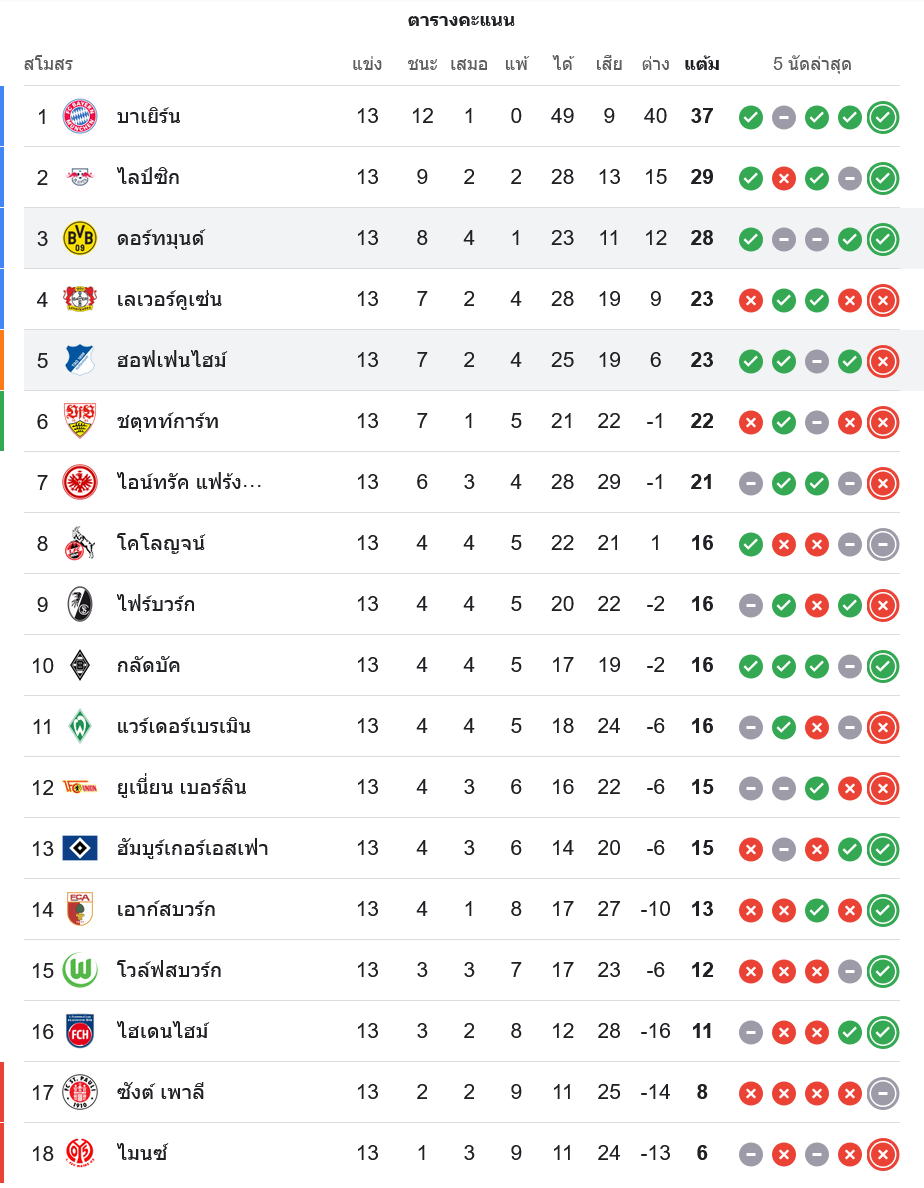Click the Hamburger SV diamond logo
The image size is (924, 1188).
coord(80,848)
